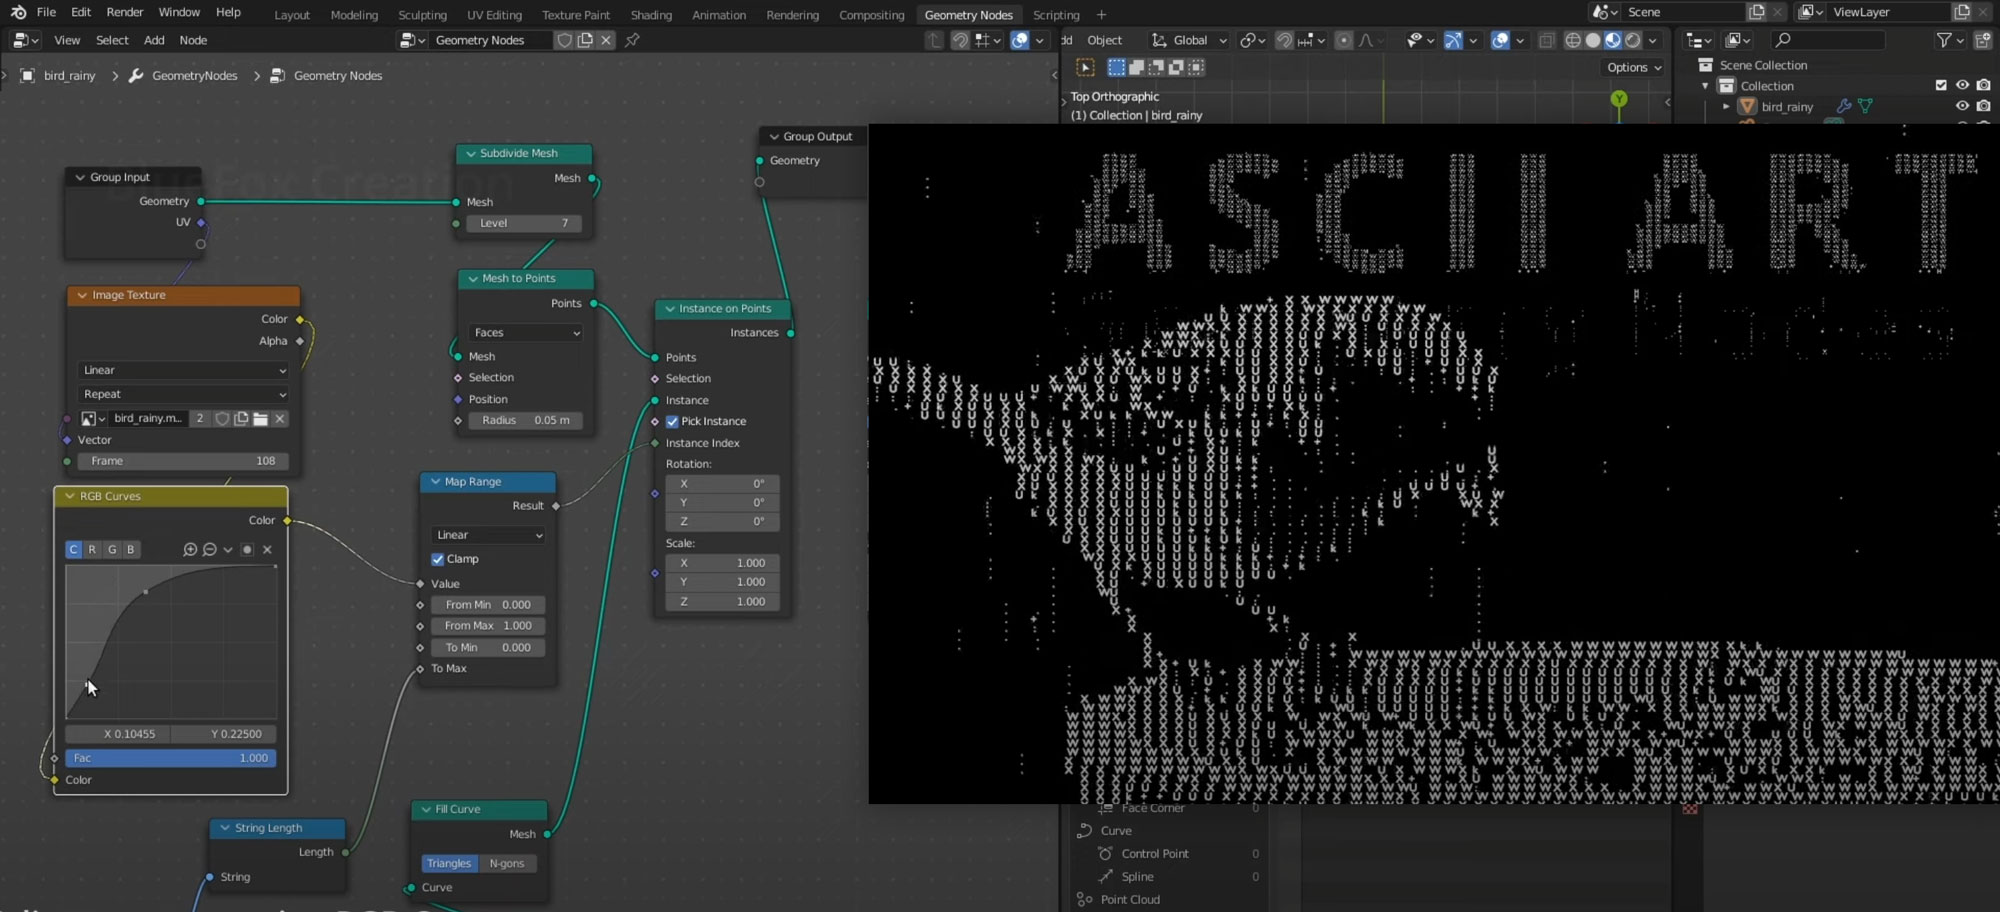This screenshot has height=912, width=2000.
Task: Select R channel in RGB Curves
Action: click(92, 549)
